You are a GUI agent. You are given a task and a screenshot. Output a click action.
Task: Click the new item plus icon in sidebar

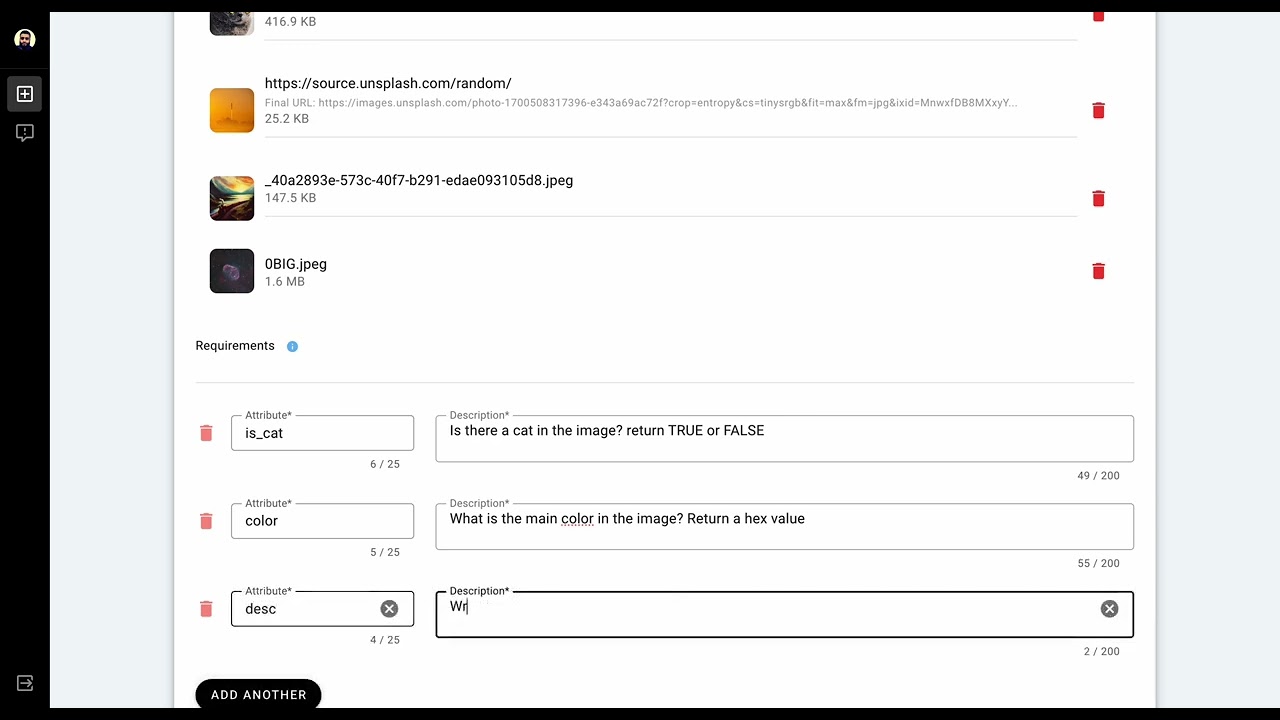point(25,94)
